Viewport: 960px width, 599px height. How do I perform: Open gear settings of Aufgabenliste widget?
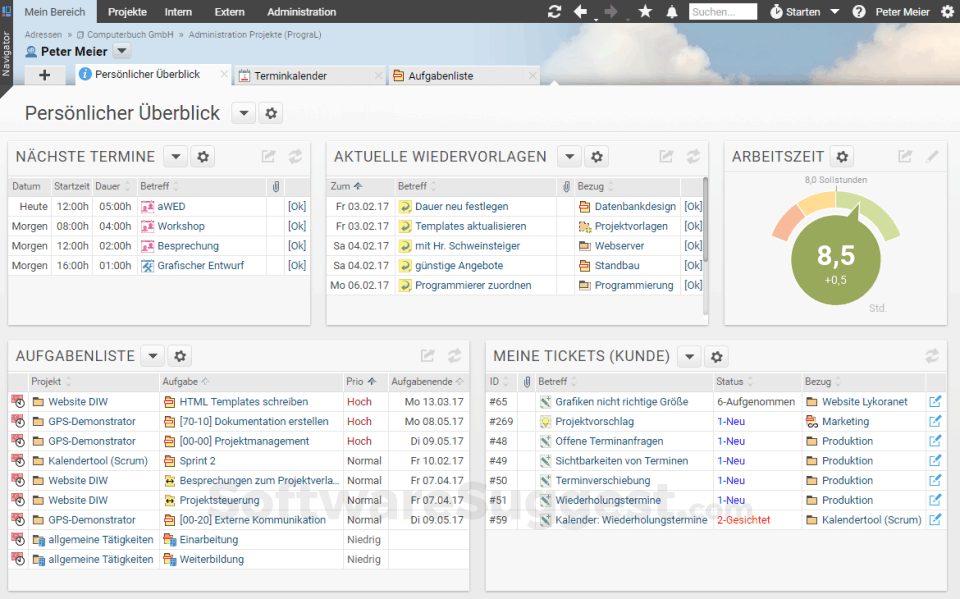[179, 355]
